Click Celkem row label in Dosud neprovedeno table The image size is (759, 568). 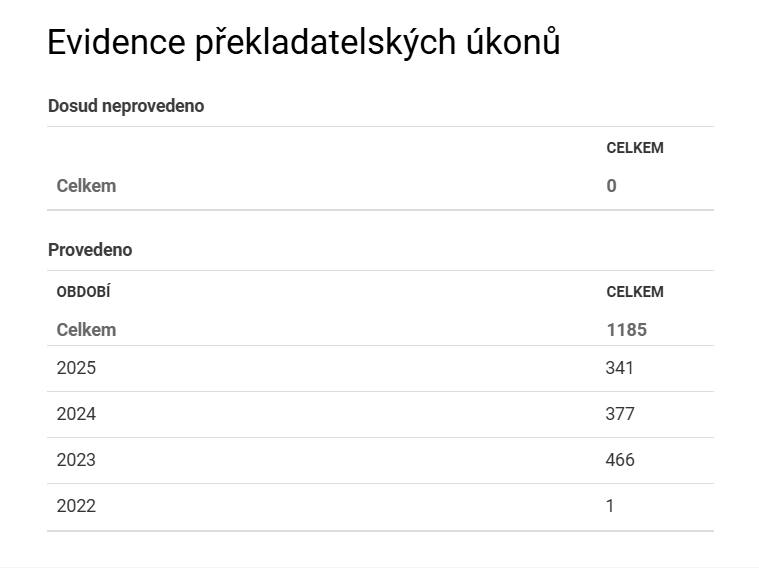(x=86, y=186)
